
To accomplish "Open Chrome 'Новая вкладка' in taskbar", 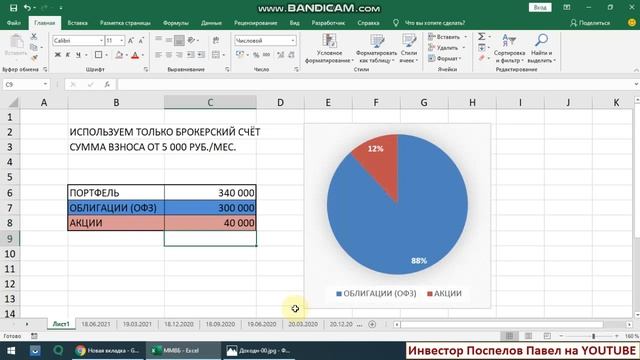I will (108, 351).
